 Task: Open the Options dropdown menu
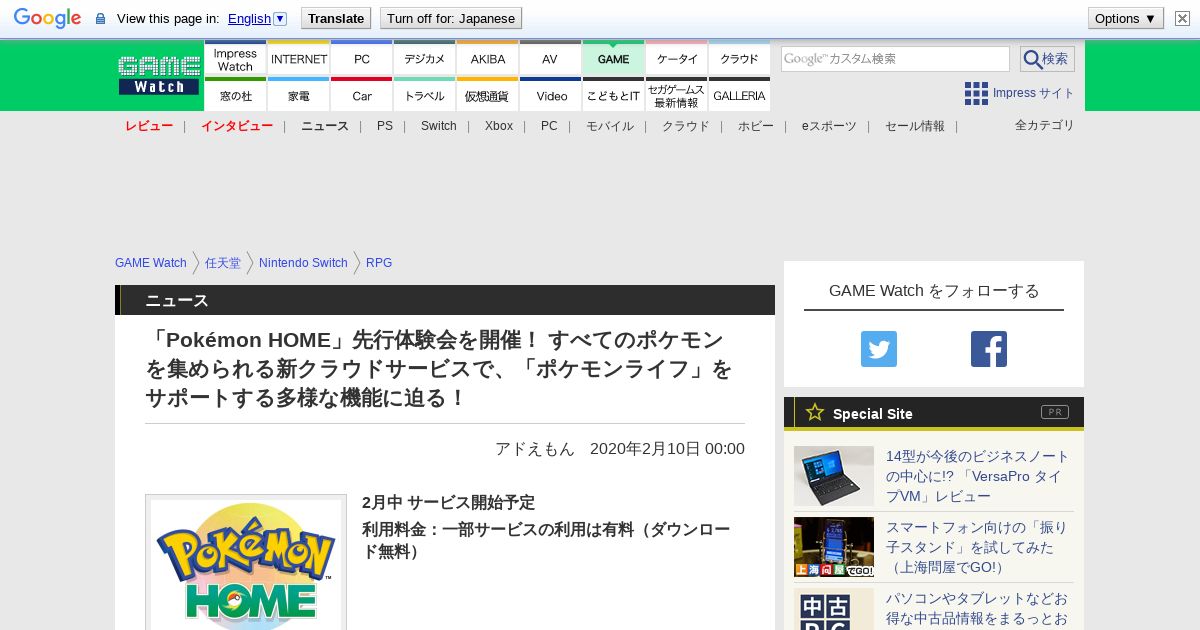(1125, 18)
